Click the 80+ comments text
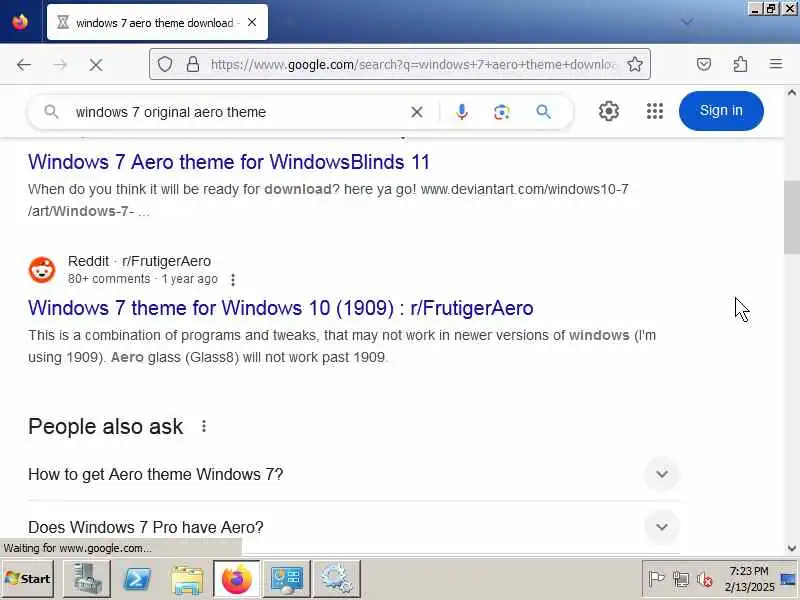 point(109,279)
